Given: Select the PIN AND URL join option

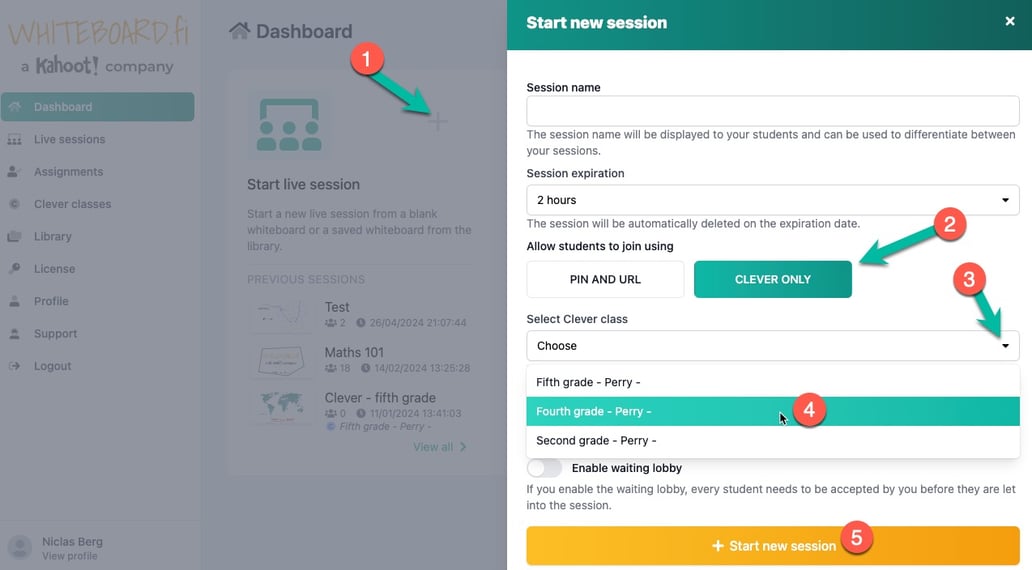Looking at the screenshot, I should (605, 280).
